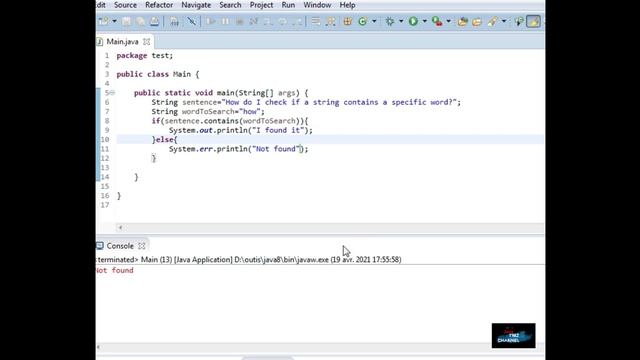Click the 'main(String[] args)' declaration
This screenshot has height=360, width=640.
(258, 93)
